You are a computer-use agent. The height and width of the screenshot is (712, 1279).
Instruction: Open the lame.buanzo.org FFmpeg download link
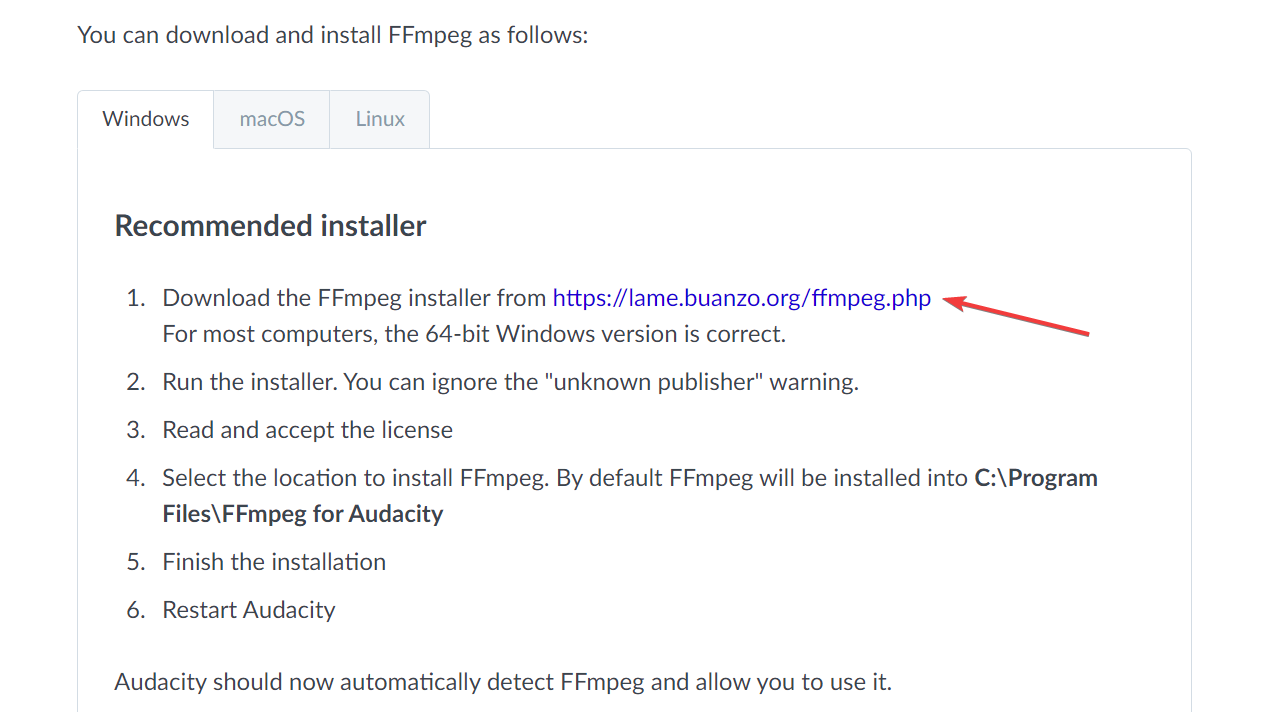coord(741,298)
